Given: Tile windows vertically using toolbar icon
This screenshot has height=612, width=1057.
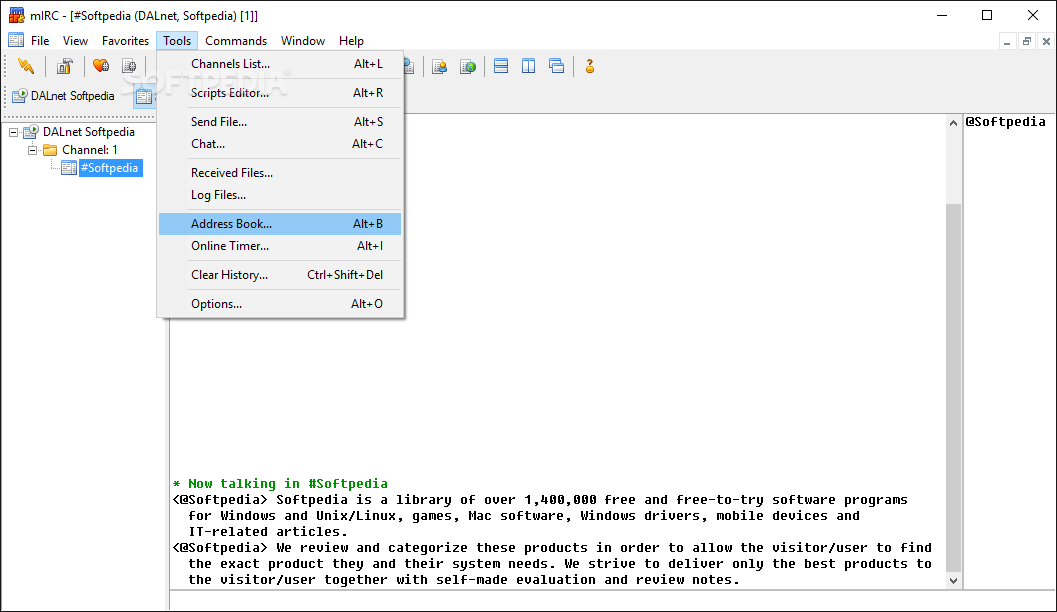Looking at the screenshot, I should tap(528, 66).
